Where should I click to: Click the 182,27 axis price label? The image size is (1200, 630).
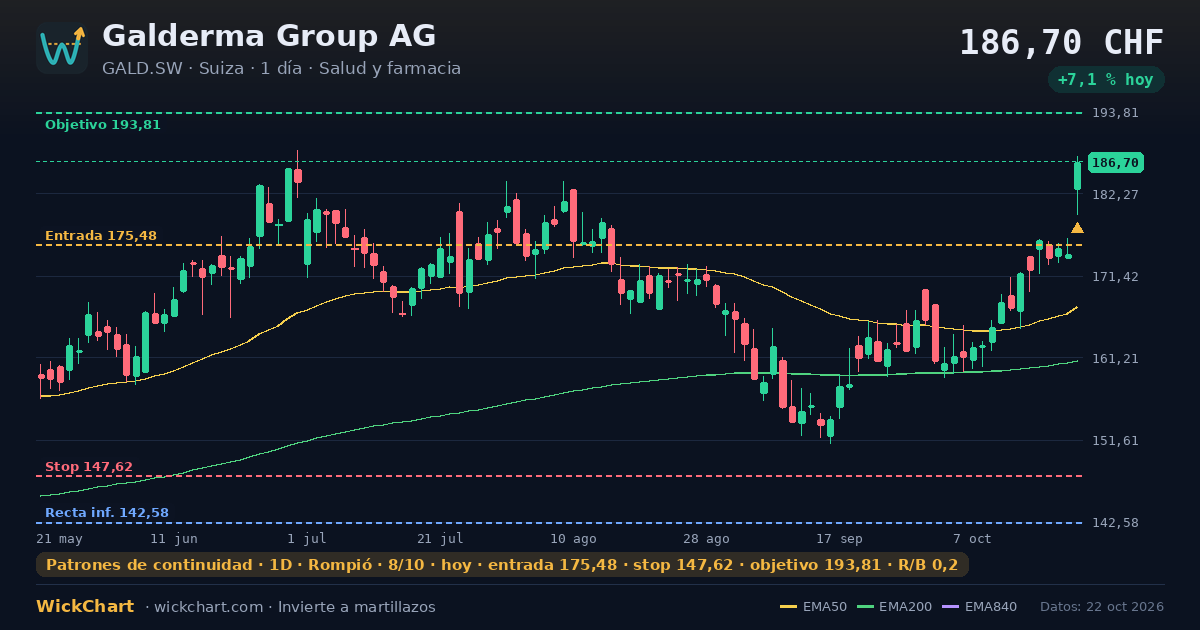pyautogui.click(x=1115, y=194)
